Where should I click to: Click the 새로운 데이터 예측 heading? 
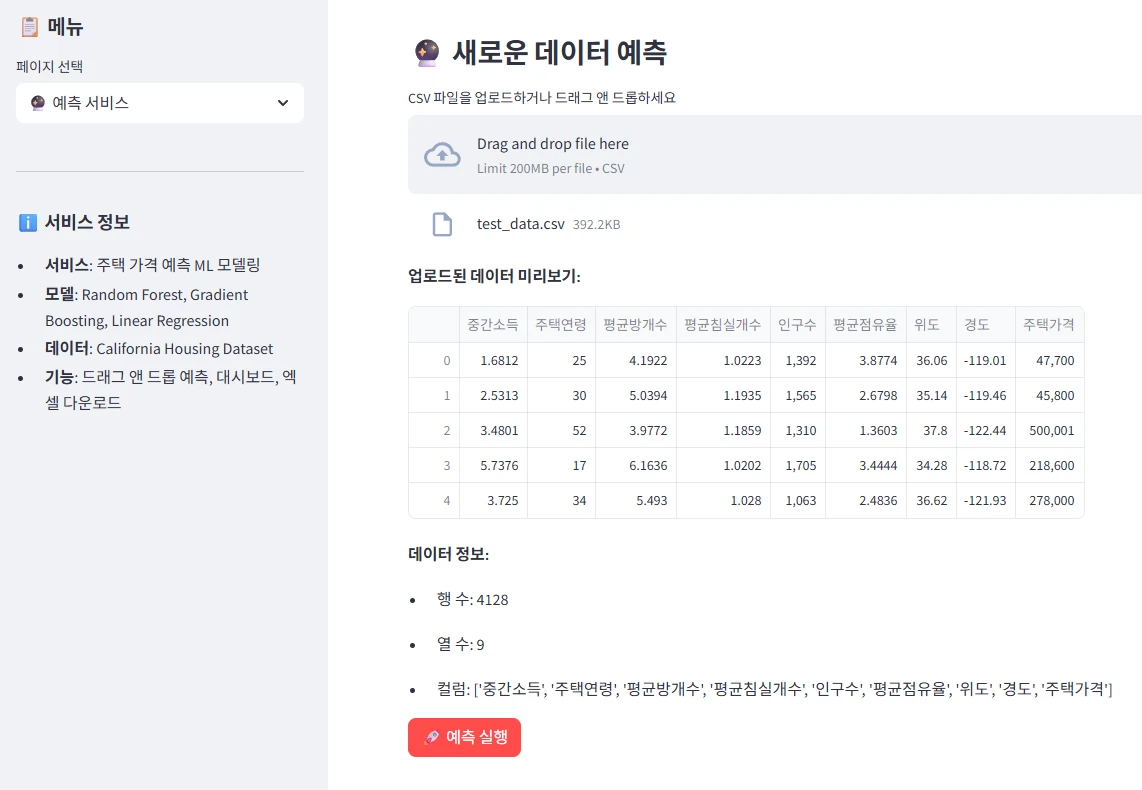[559, 52]
